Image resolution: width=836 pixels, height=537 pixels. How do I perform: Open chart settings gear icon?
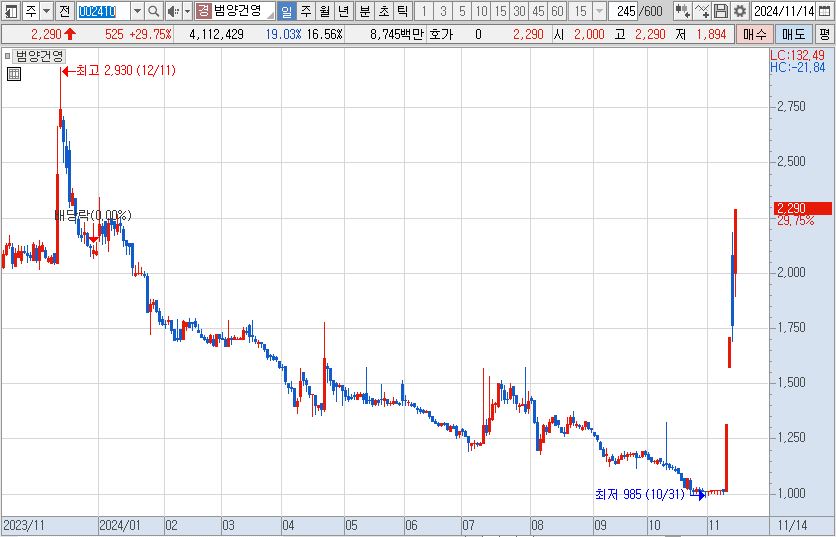[739, 11]
